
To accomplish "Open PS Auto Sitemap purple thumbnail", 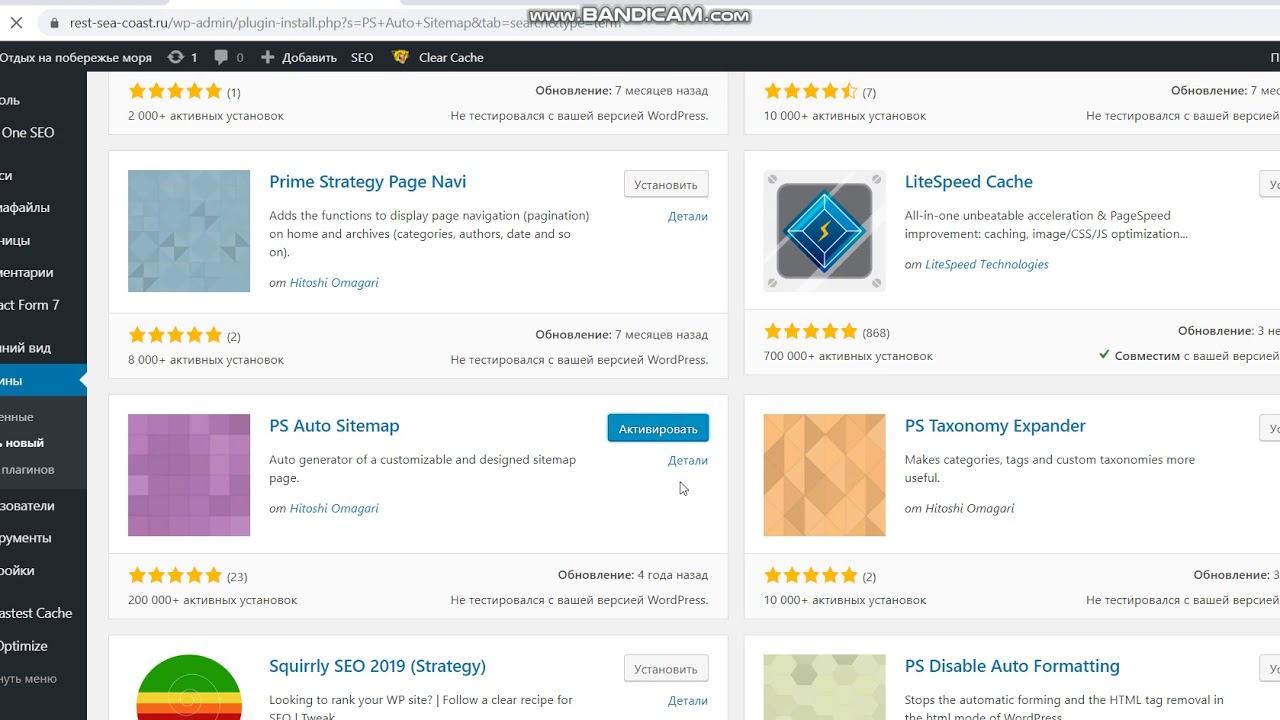I will pos(189,475).
